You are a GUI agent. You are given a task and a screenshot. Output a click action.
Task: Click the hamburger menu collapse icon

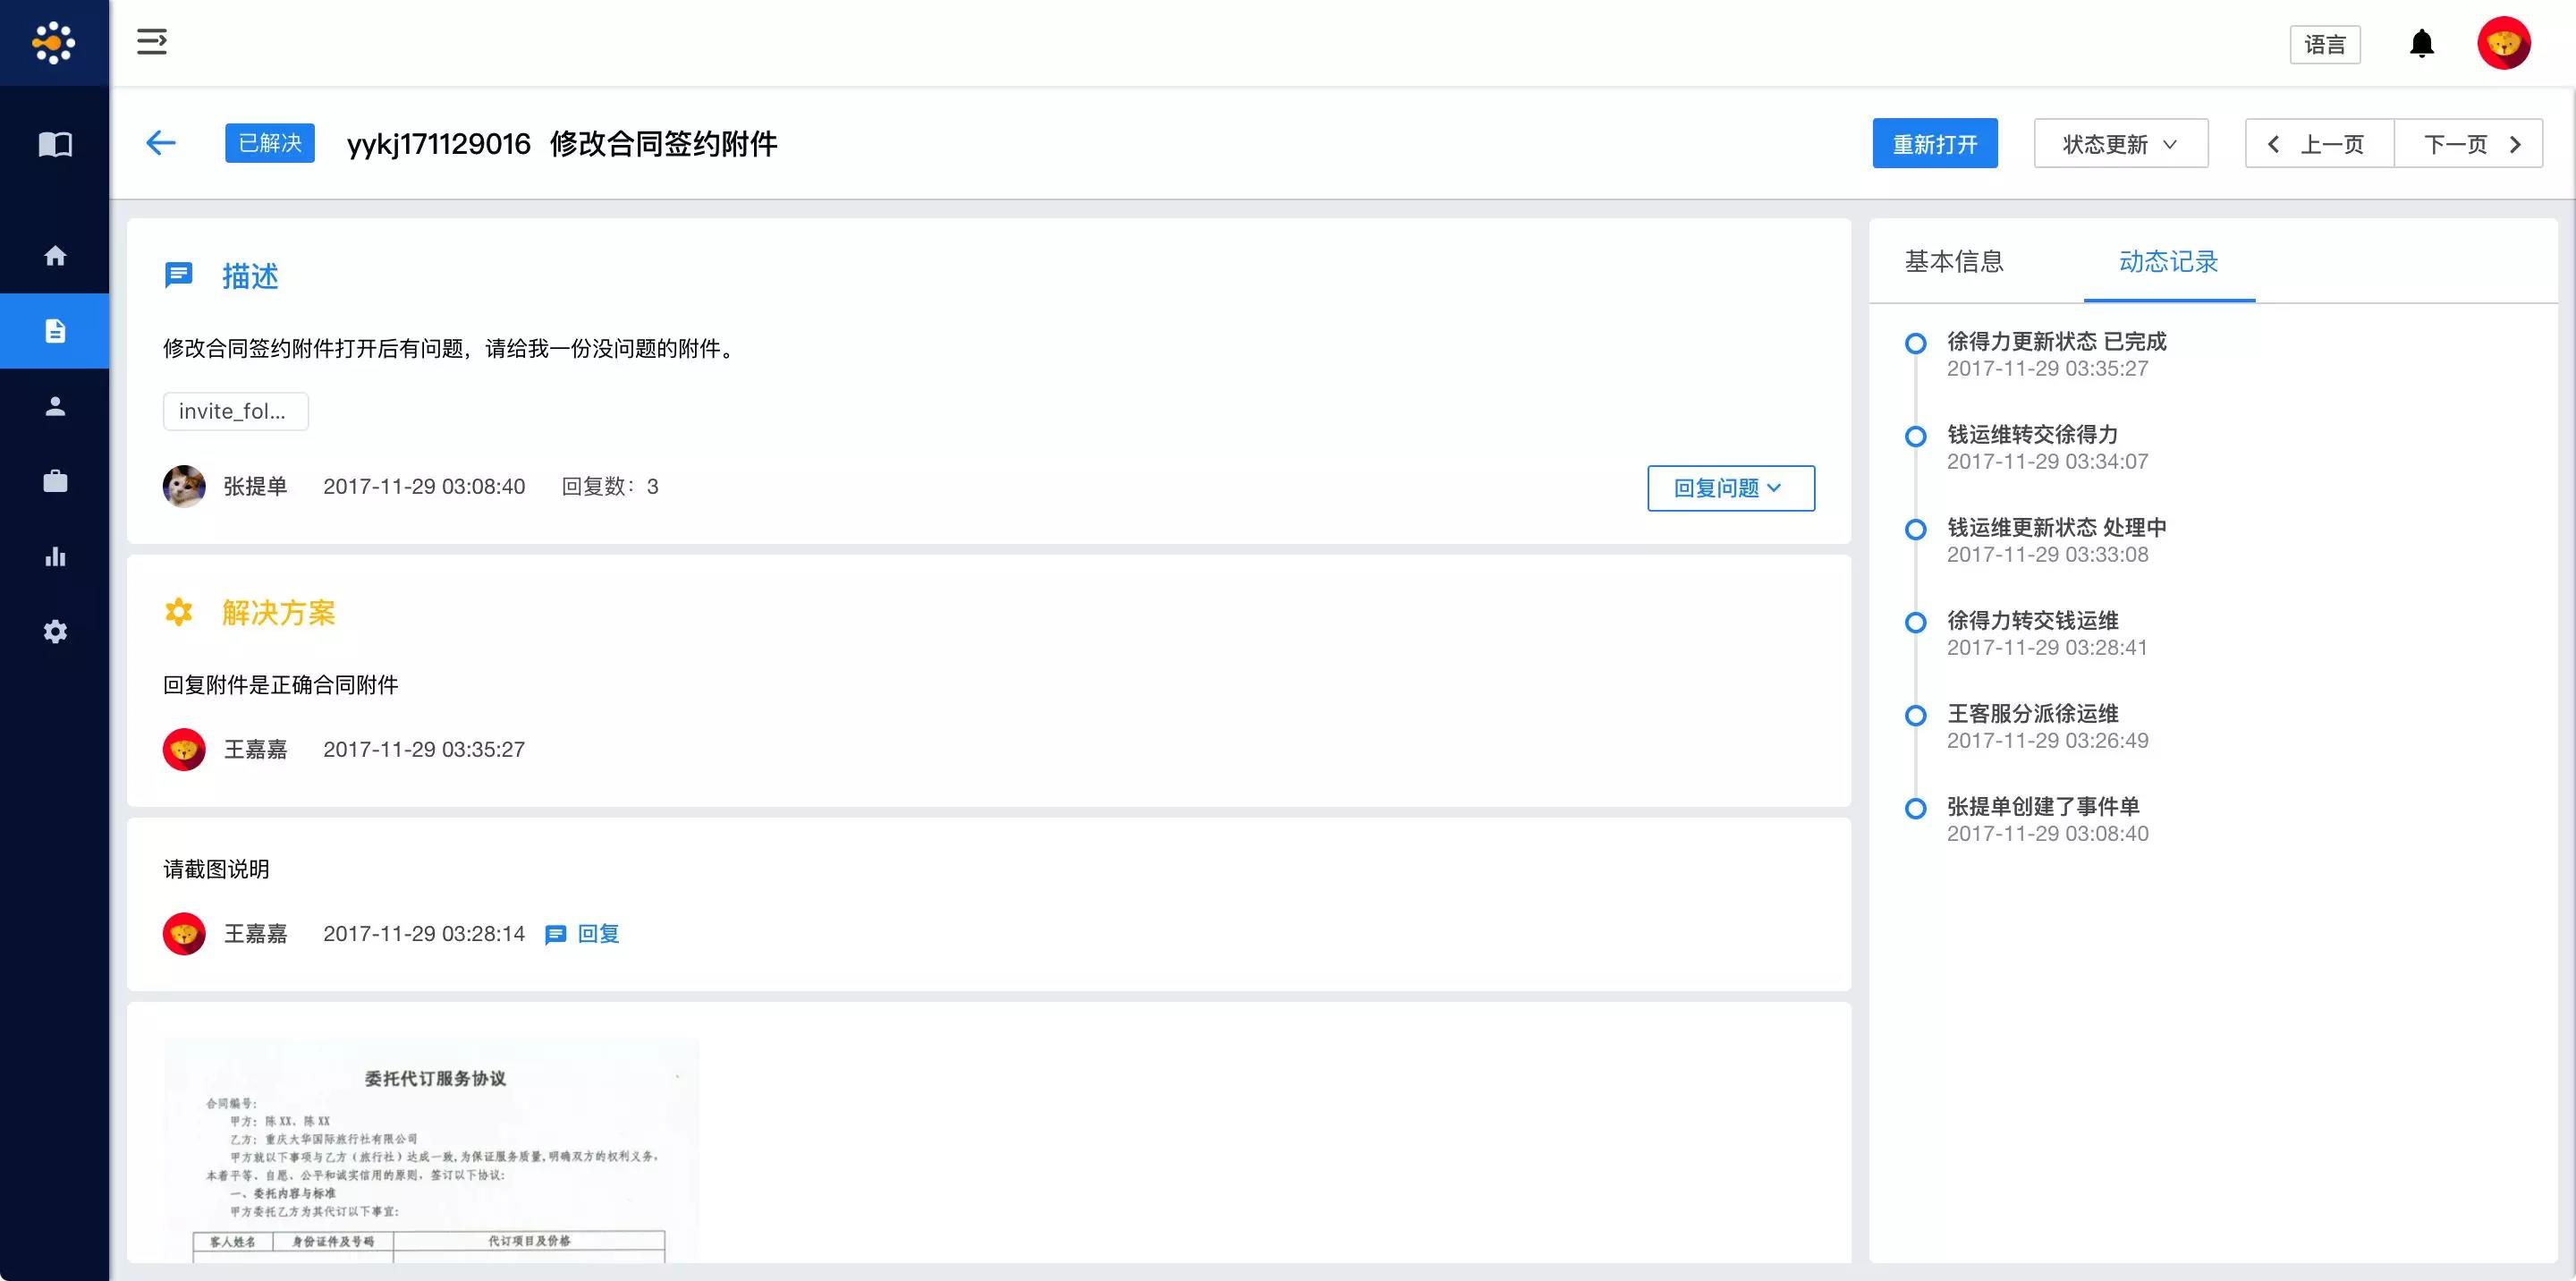[151, 42]
